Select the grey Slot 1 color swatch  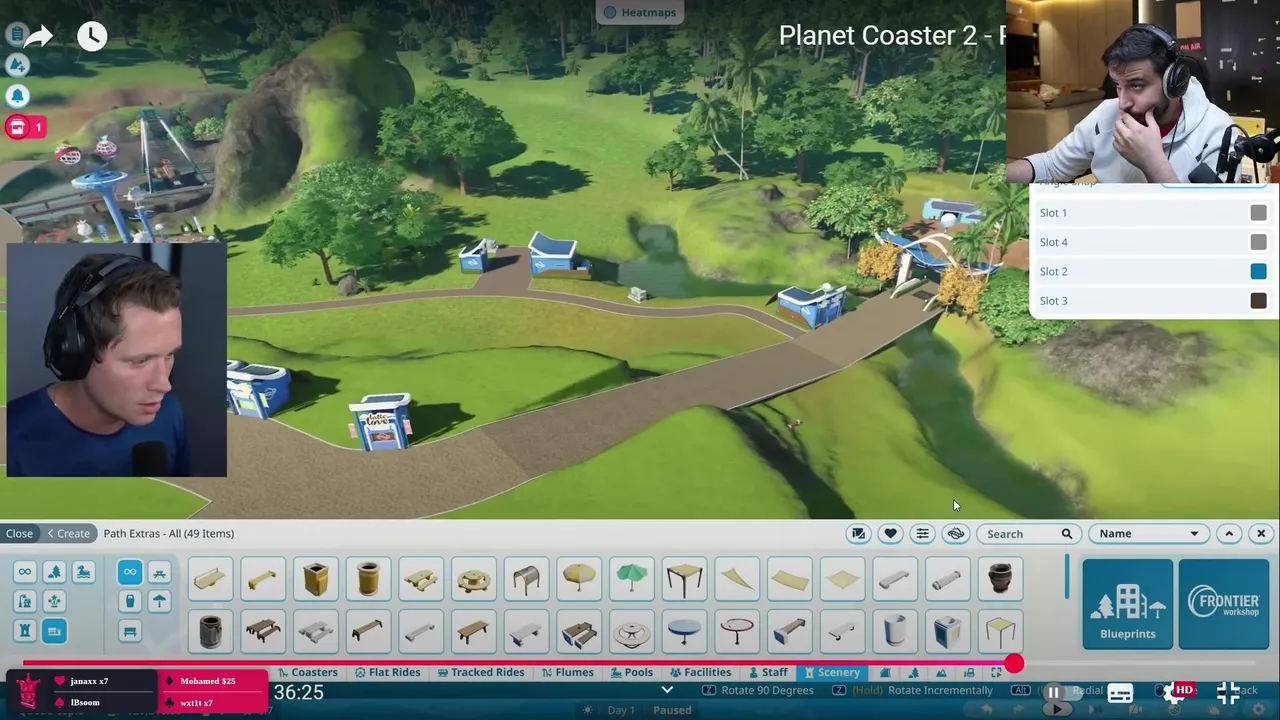(1258, 213)
